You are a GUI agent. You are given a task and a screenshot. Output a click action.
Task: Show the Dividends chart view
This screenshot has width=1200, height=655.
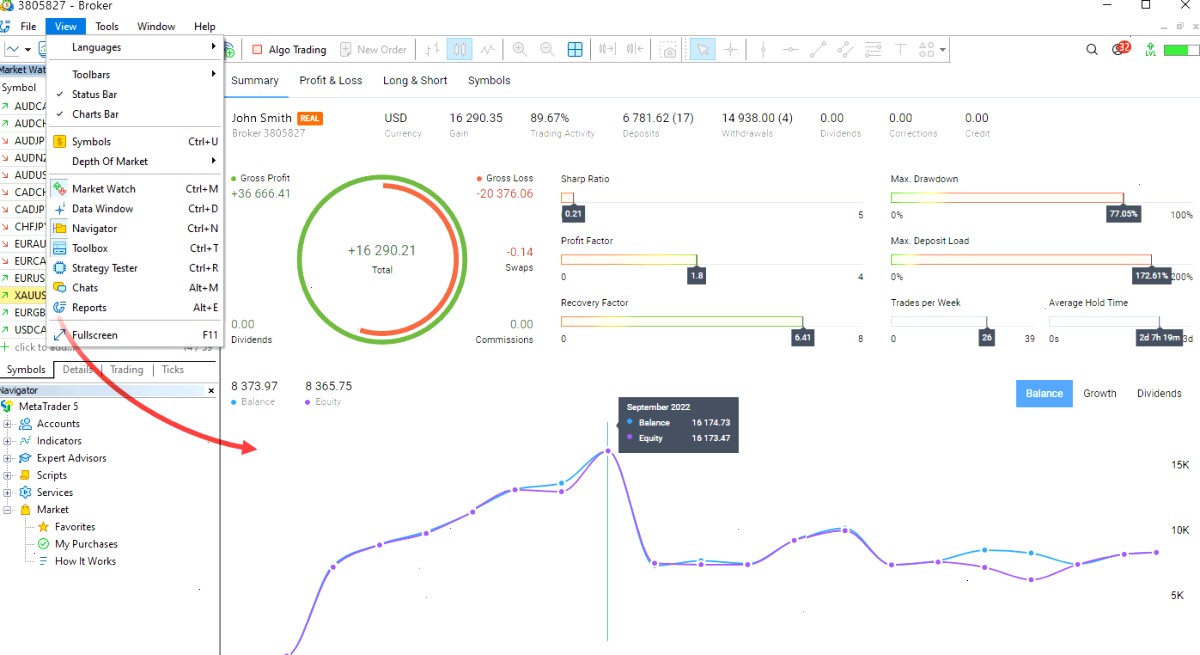tap(1159, 393)
